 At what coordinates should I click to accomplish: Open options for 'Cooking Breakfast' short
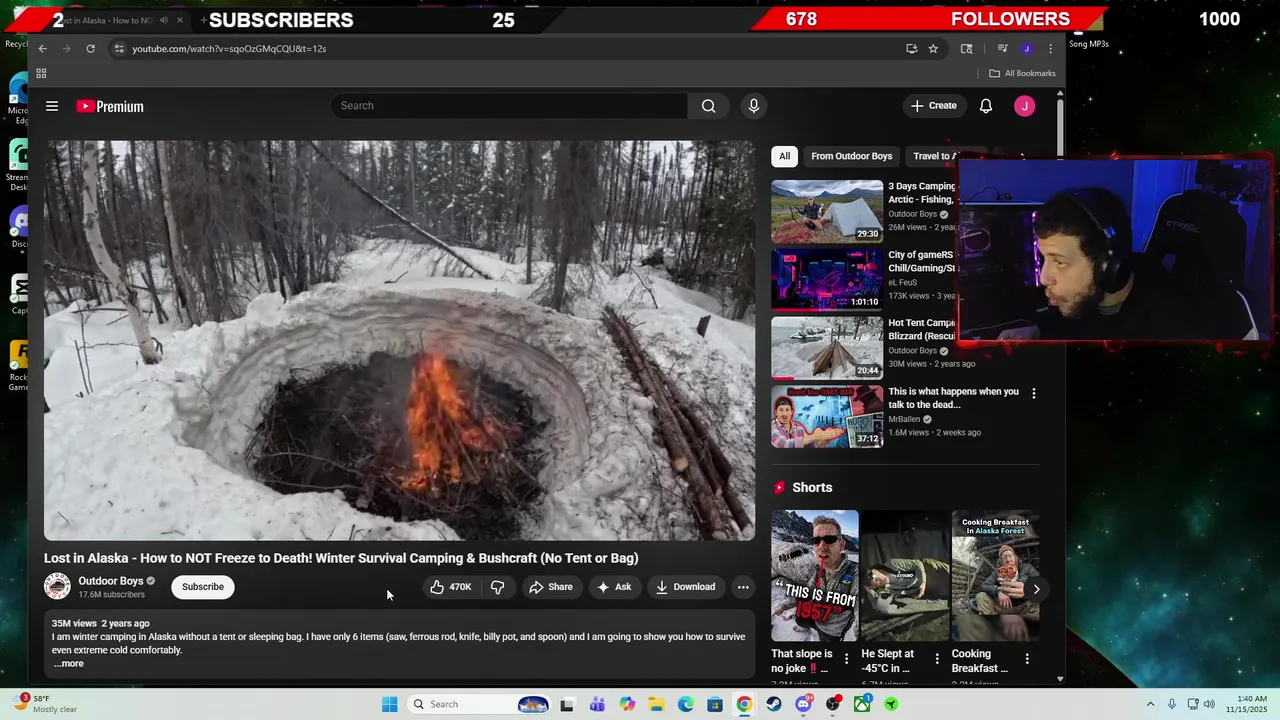pos(1027,658)
